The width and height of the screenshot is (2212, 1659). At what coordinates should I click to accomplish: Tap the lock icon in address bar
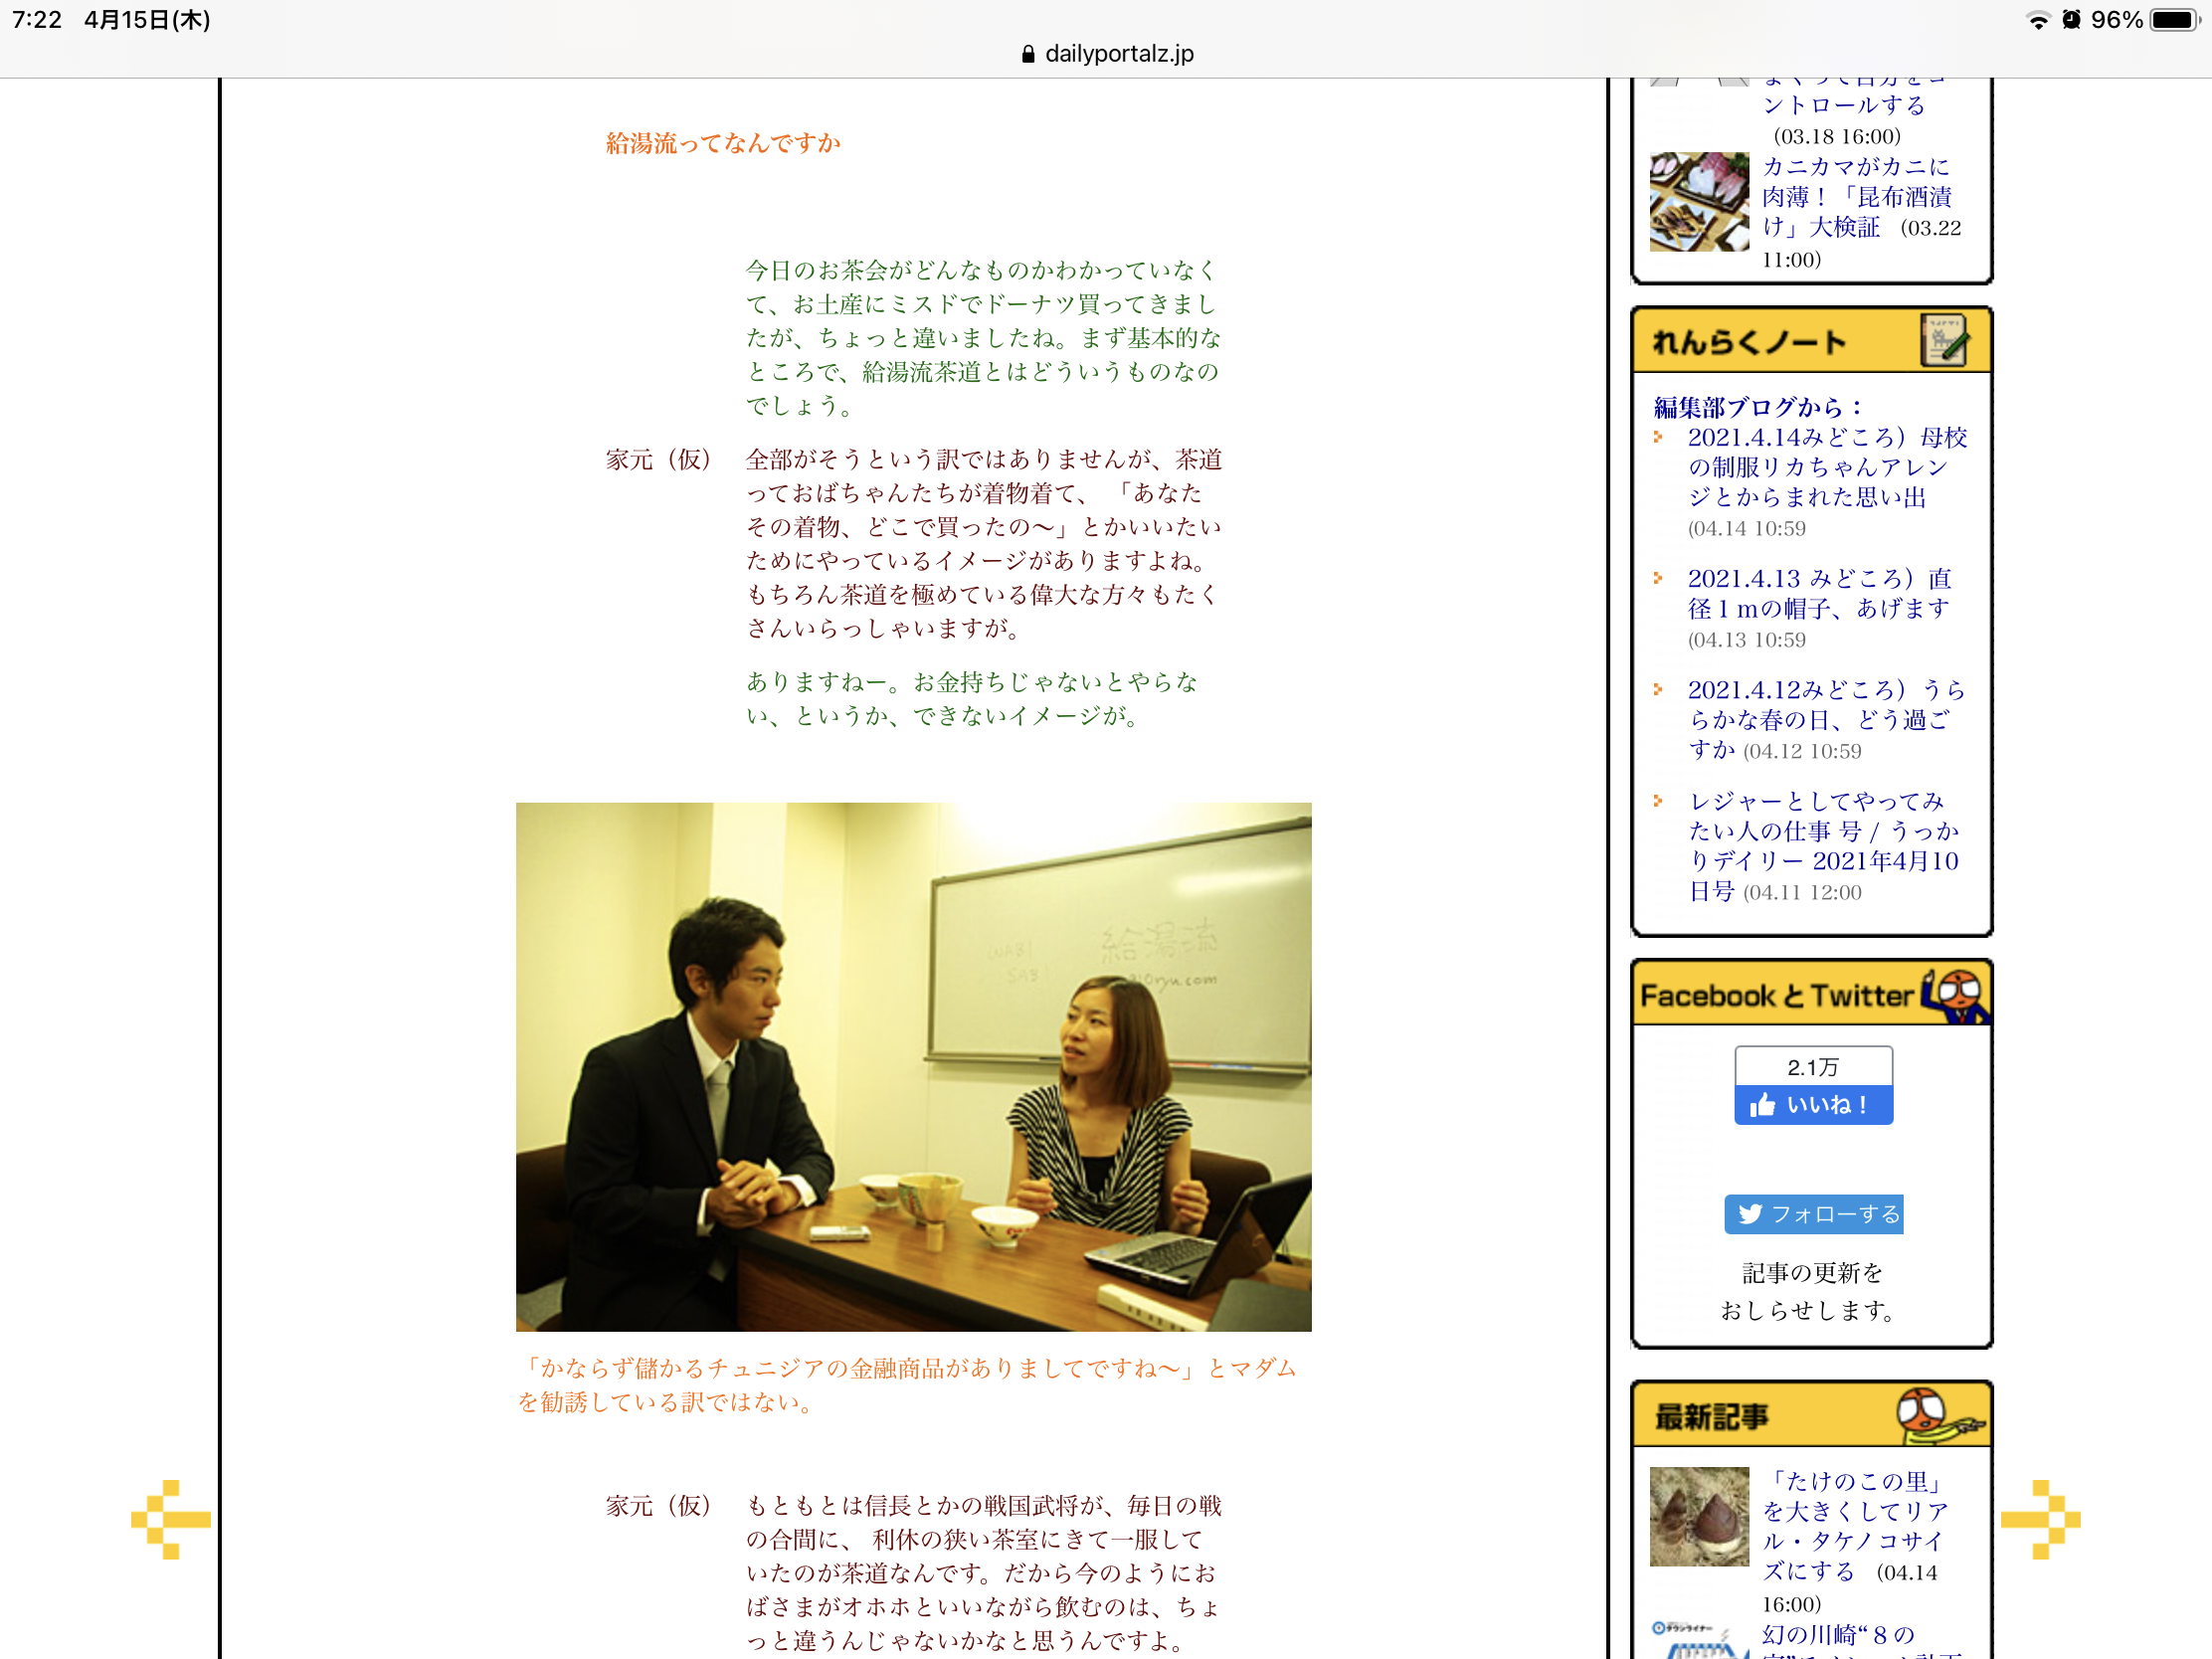coord(1028,54)
